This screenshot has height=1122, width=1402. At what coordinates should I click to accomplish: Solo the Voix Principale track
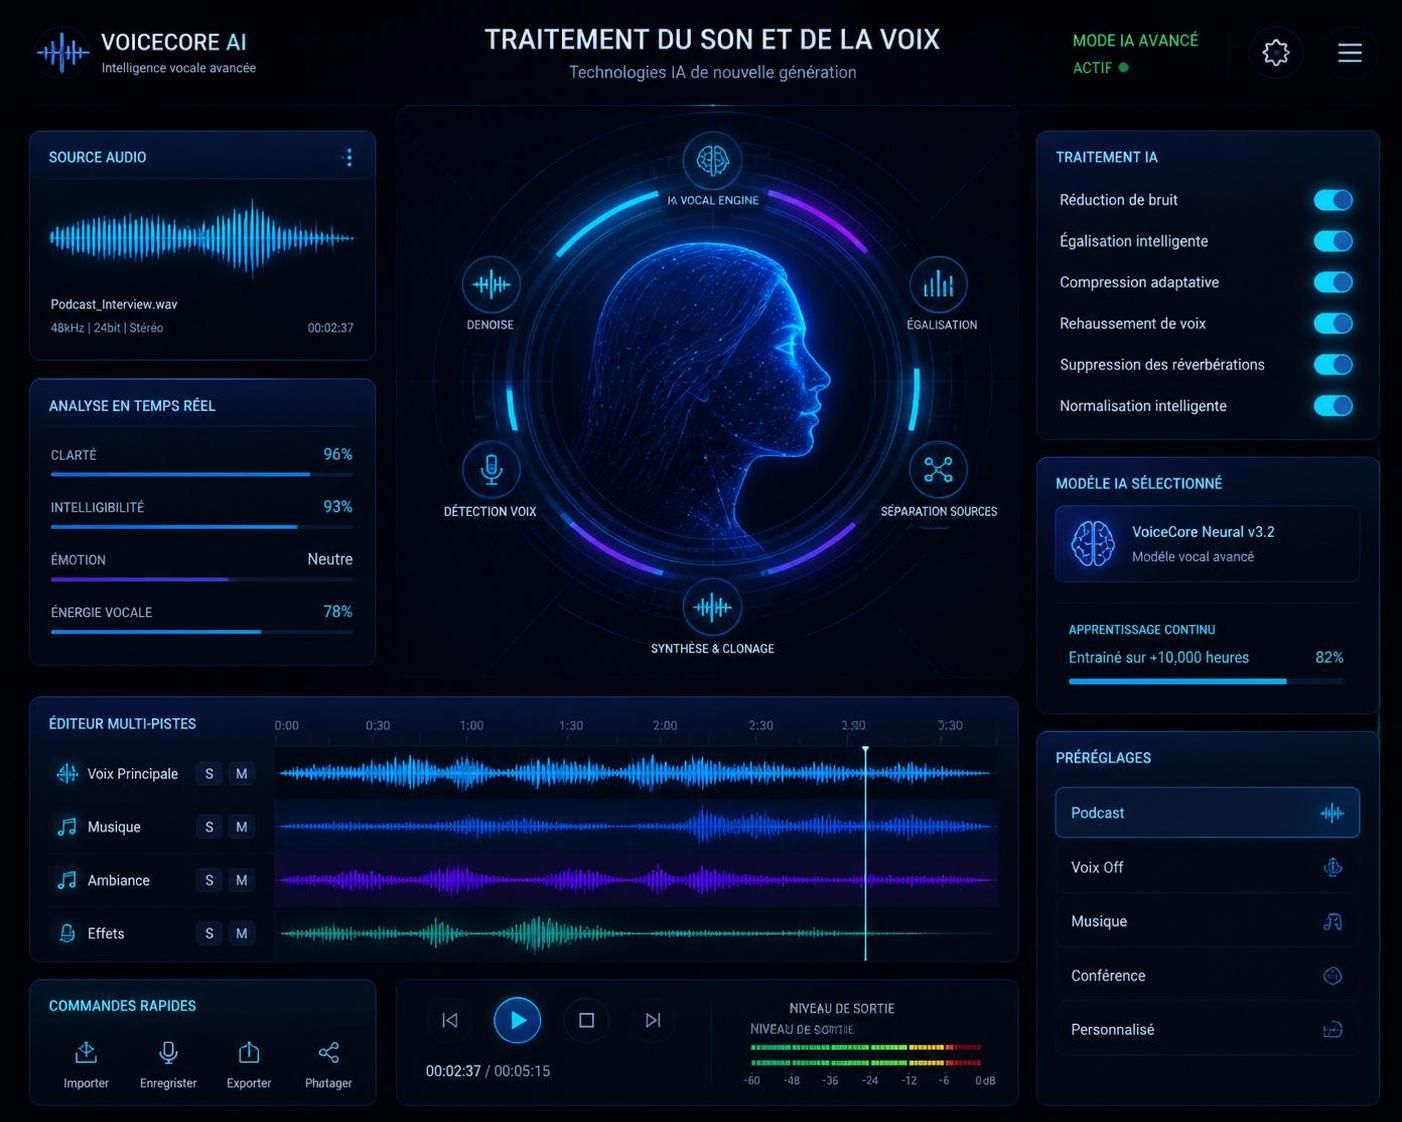point(209,774)
